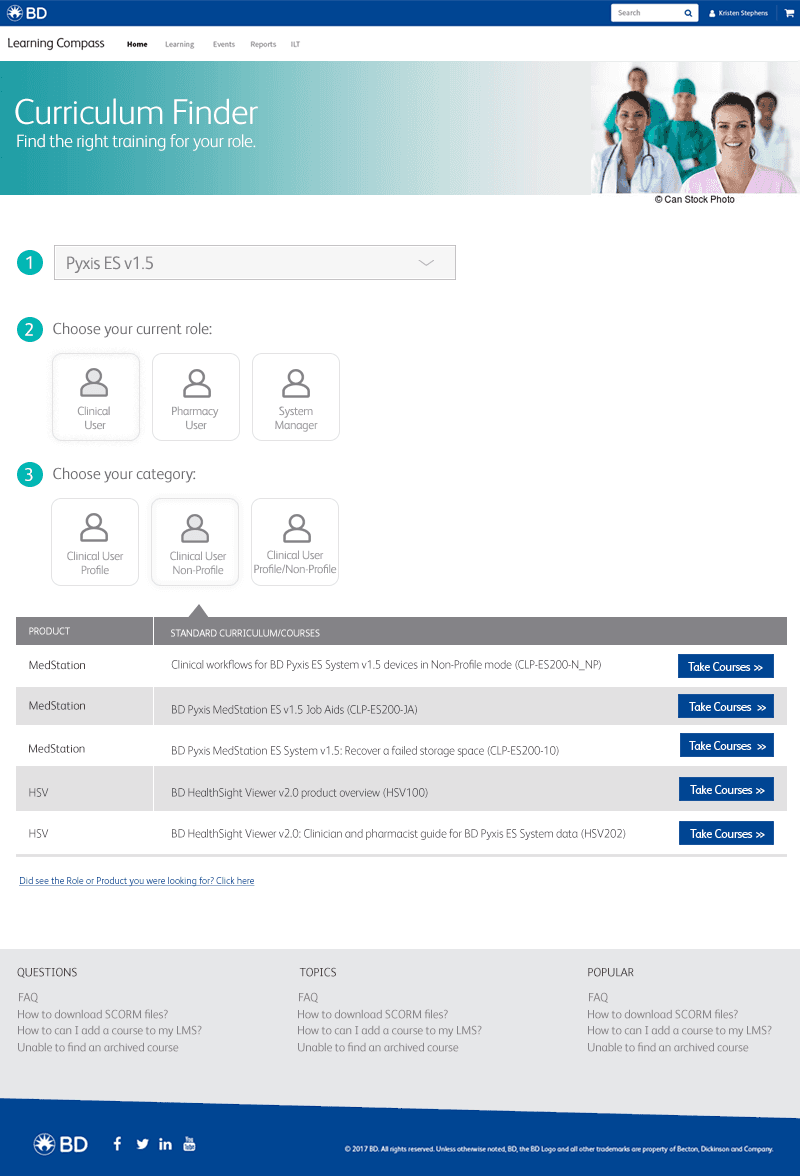Choose Clinical User Non-Profile category card
The width and height of the screenshot is (800, 1176).
[195, 542]
